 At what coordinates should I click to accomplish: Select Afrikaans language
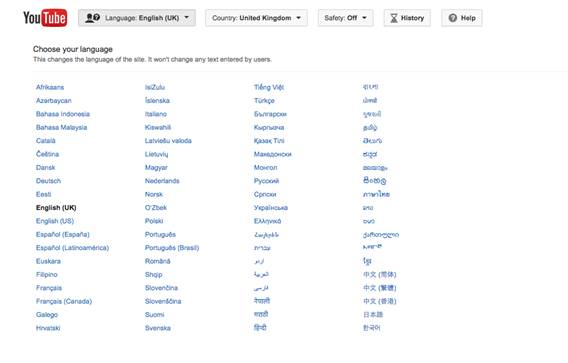click(50, 87)
